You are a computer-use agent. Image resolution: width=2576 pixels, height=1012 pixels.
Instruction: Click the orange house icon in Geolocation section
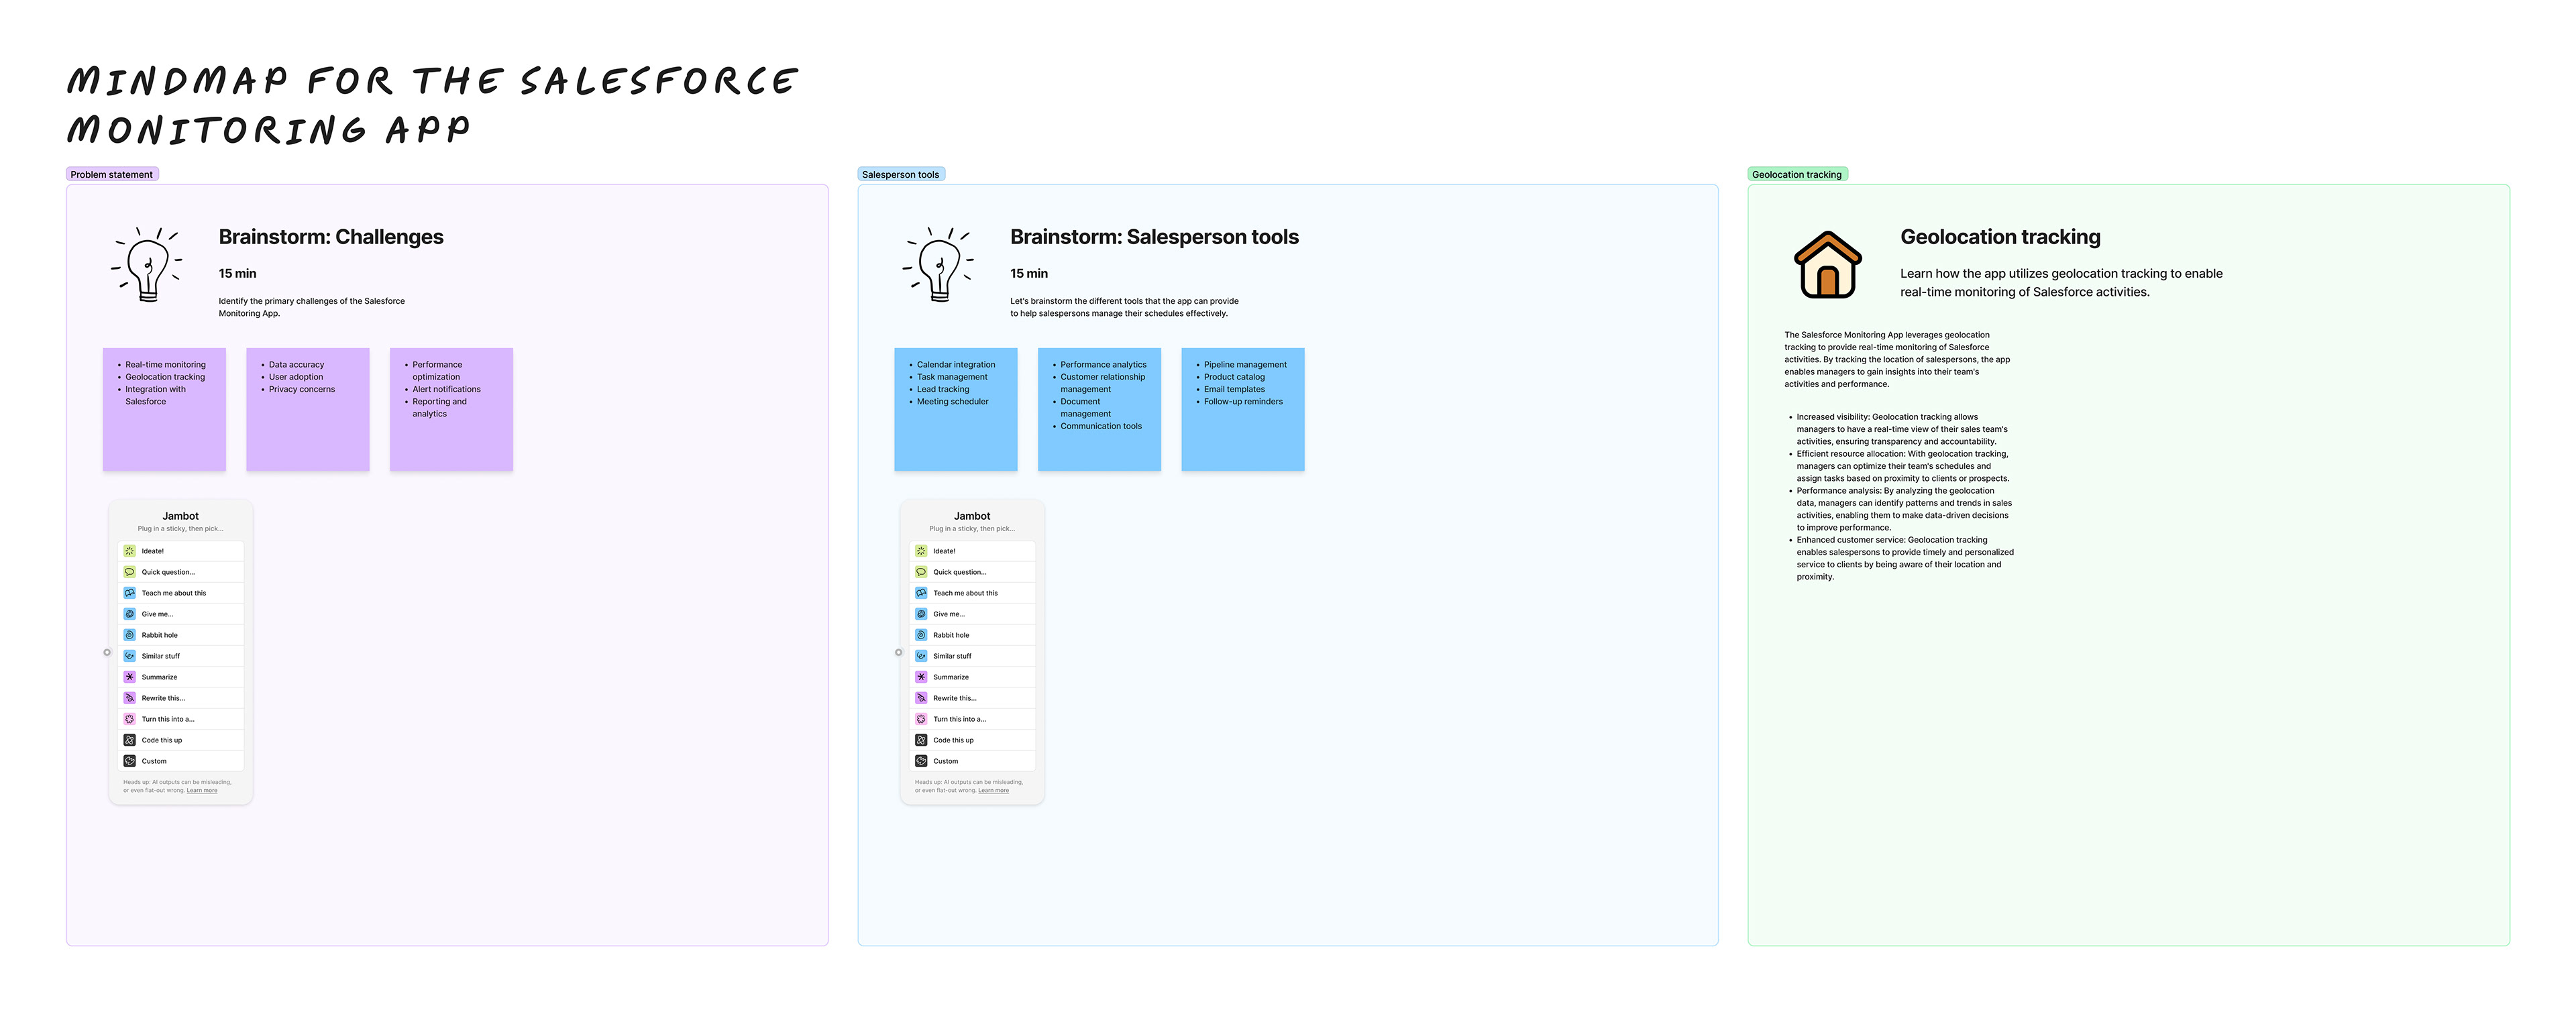click(1827, 265)
